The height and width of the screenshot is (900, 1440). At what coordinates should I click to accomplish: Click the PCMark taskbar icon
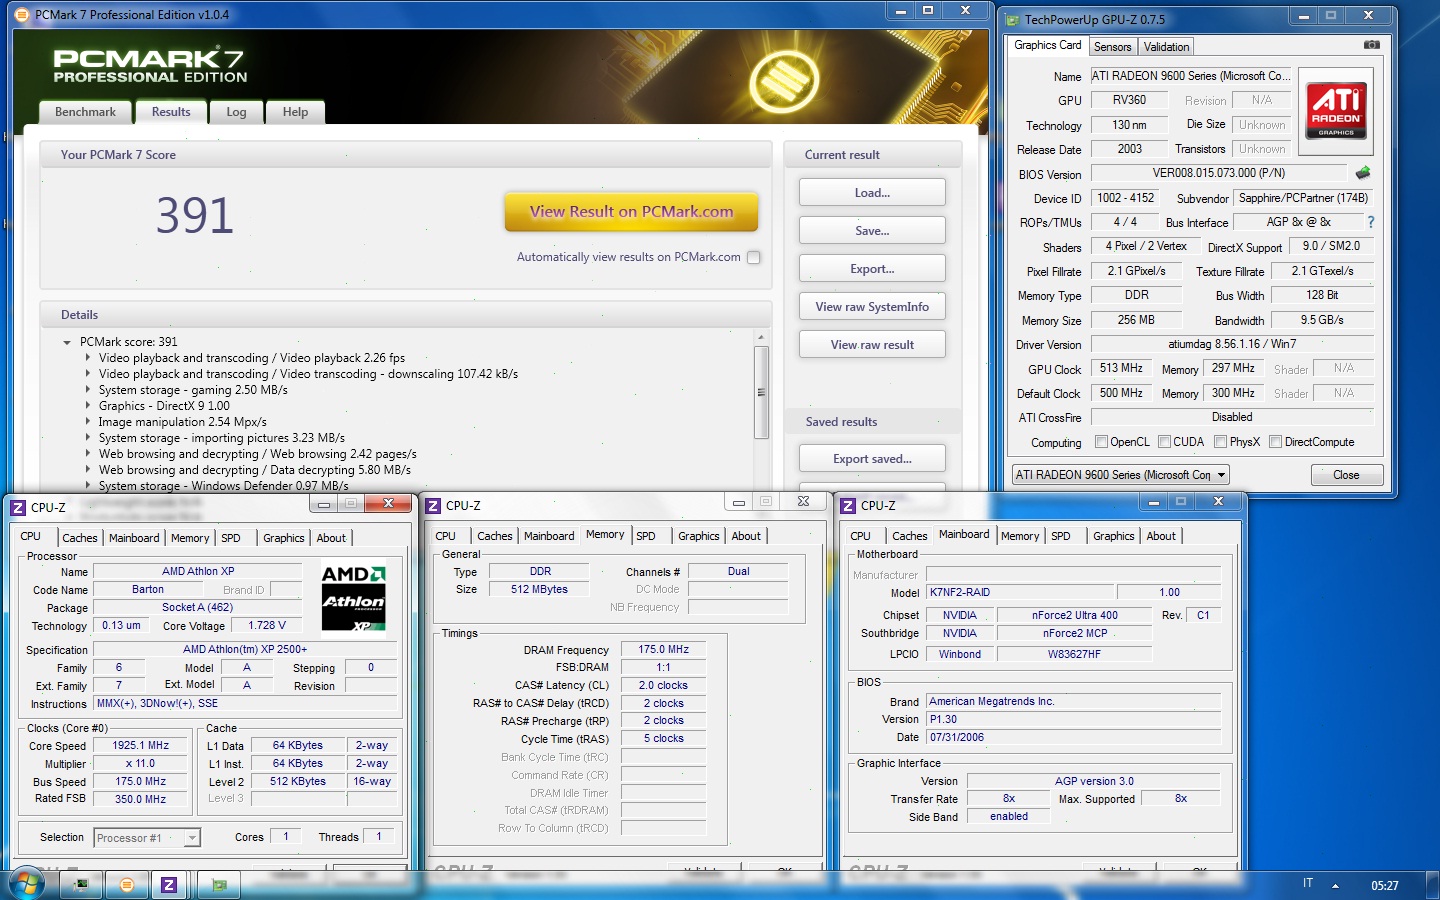pos(126,884)
